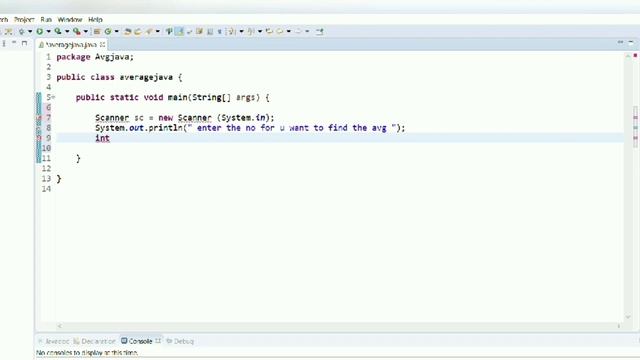The image size is (640, 360).
Task: Maximize the left side panel
Action: 24,43
